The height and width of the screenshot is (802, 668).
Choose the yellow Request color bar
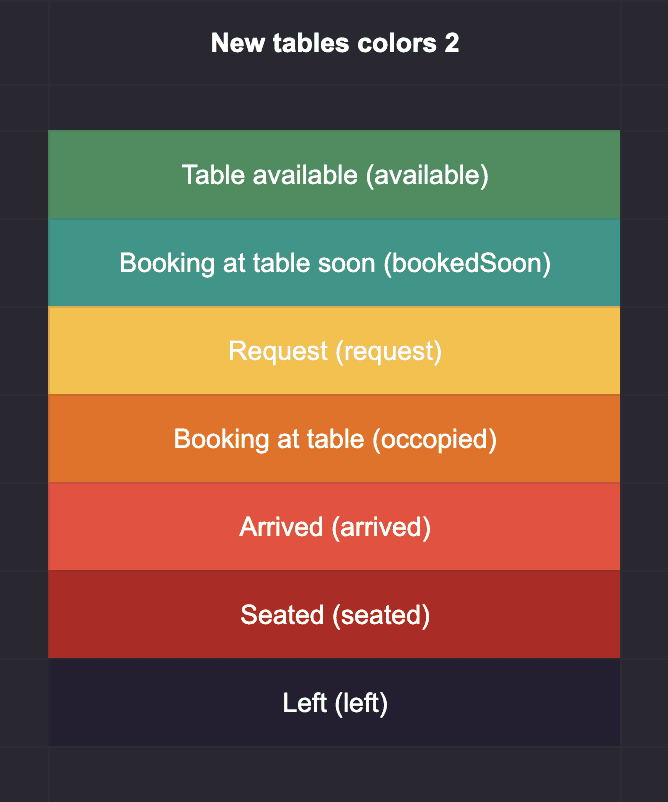pos(334,350)
